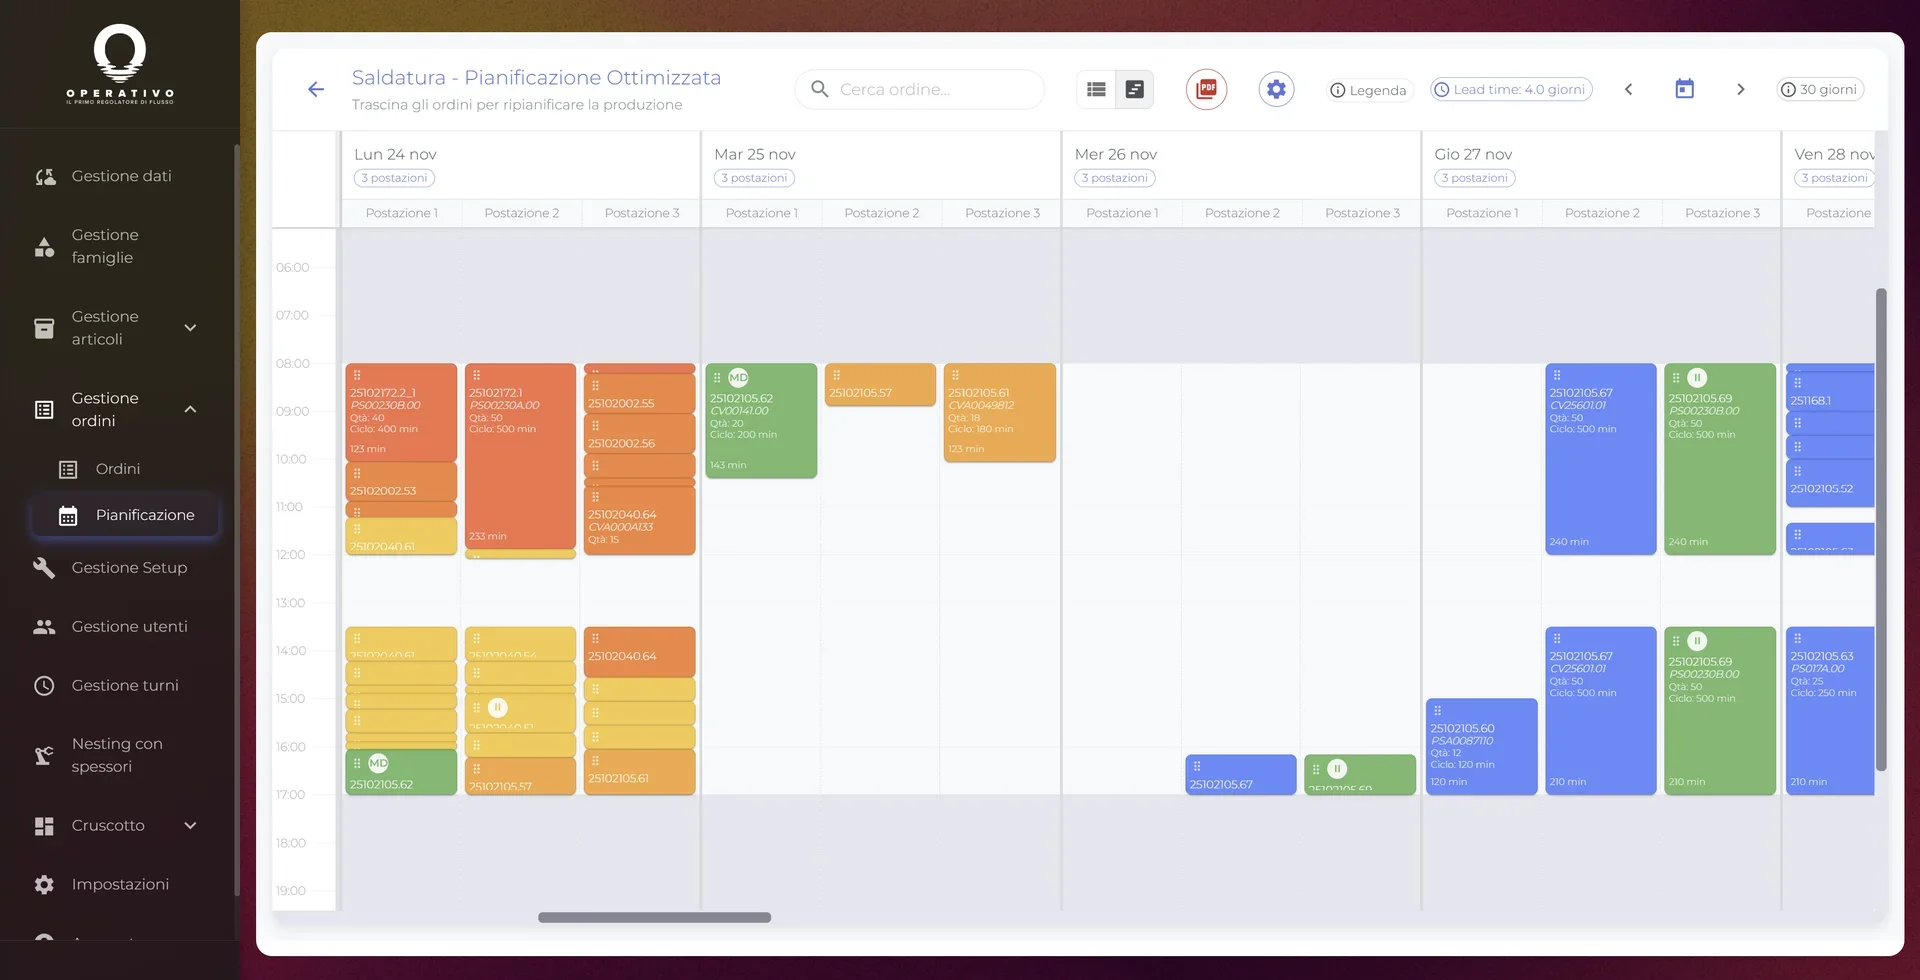Viewport: 1920px width, 980px height.
Task: Collapse the Gestione ordini section
Action: click(190, 409)
